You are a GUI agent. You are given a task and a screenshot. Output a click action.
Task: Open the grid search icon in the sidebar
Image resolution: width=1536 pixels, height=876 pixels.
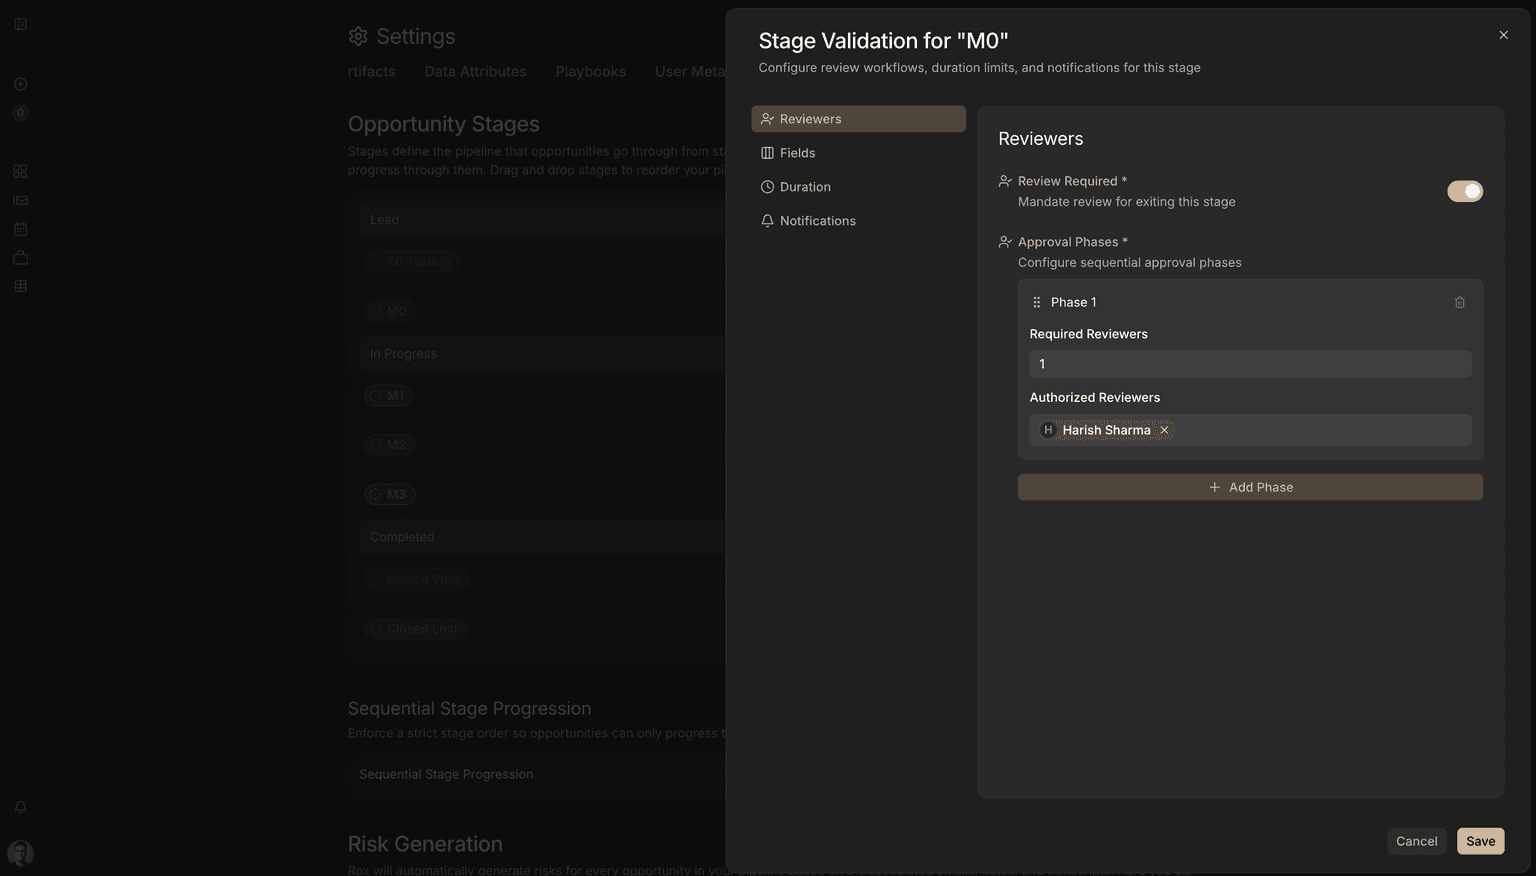tap(20, 171)
